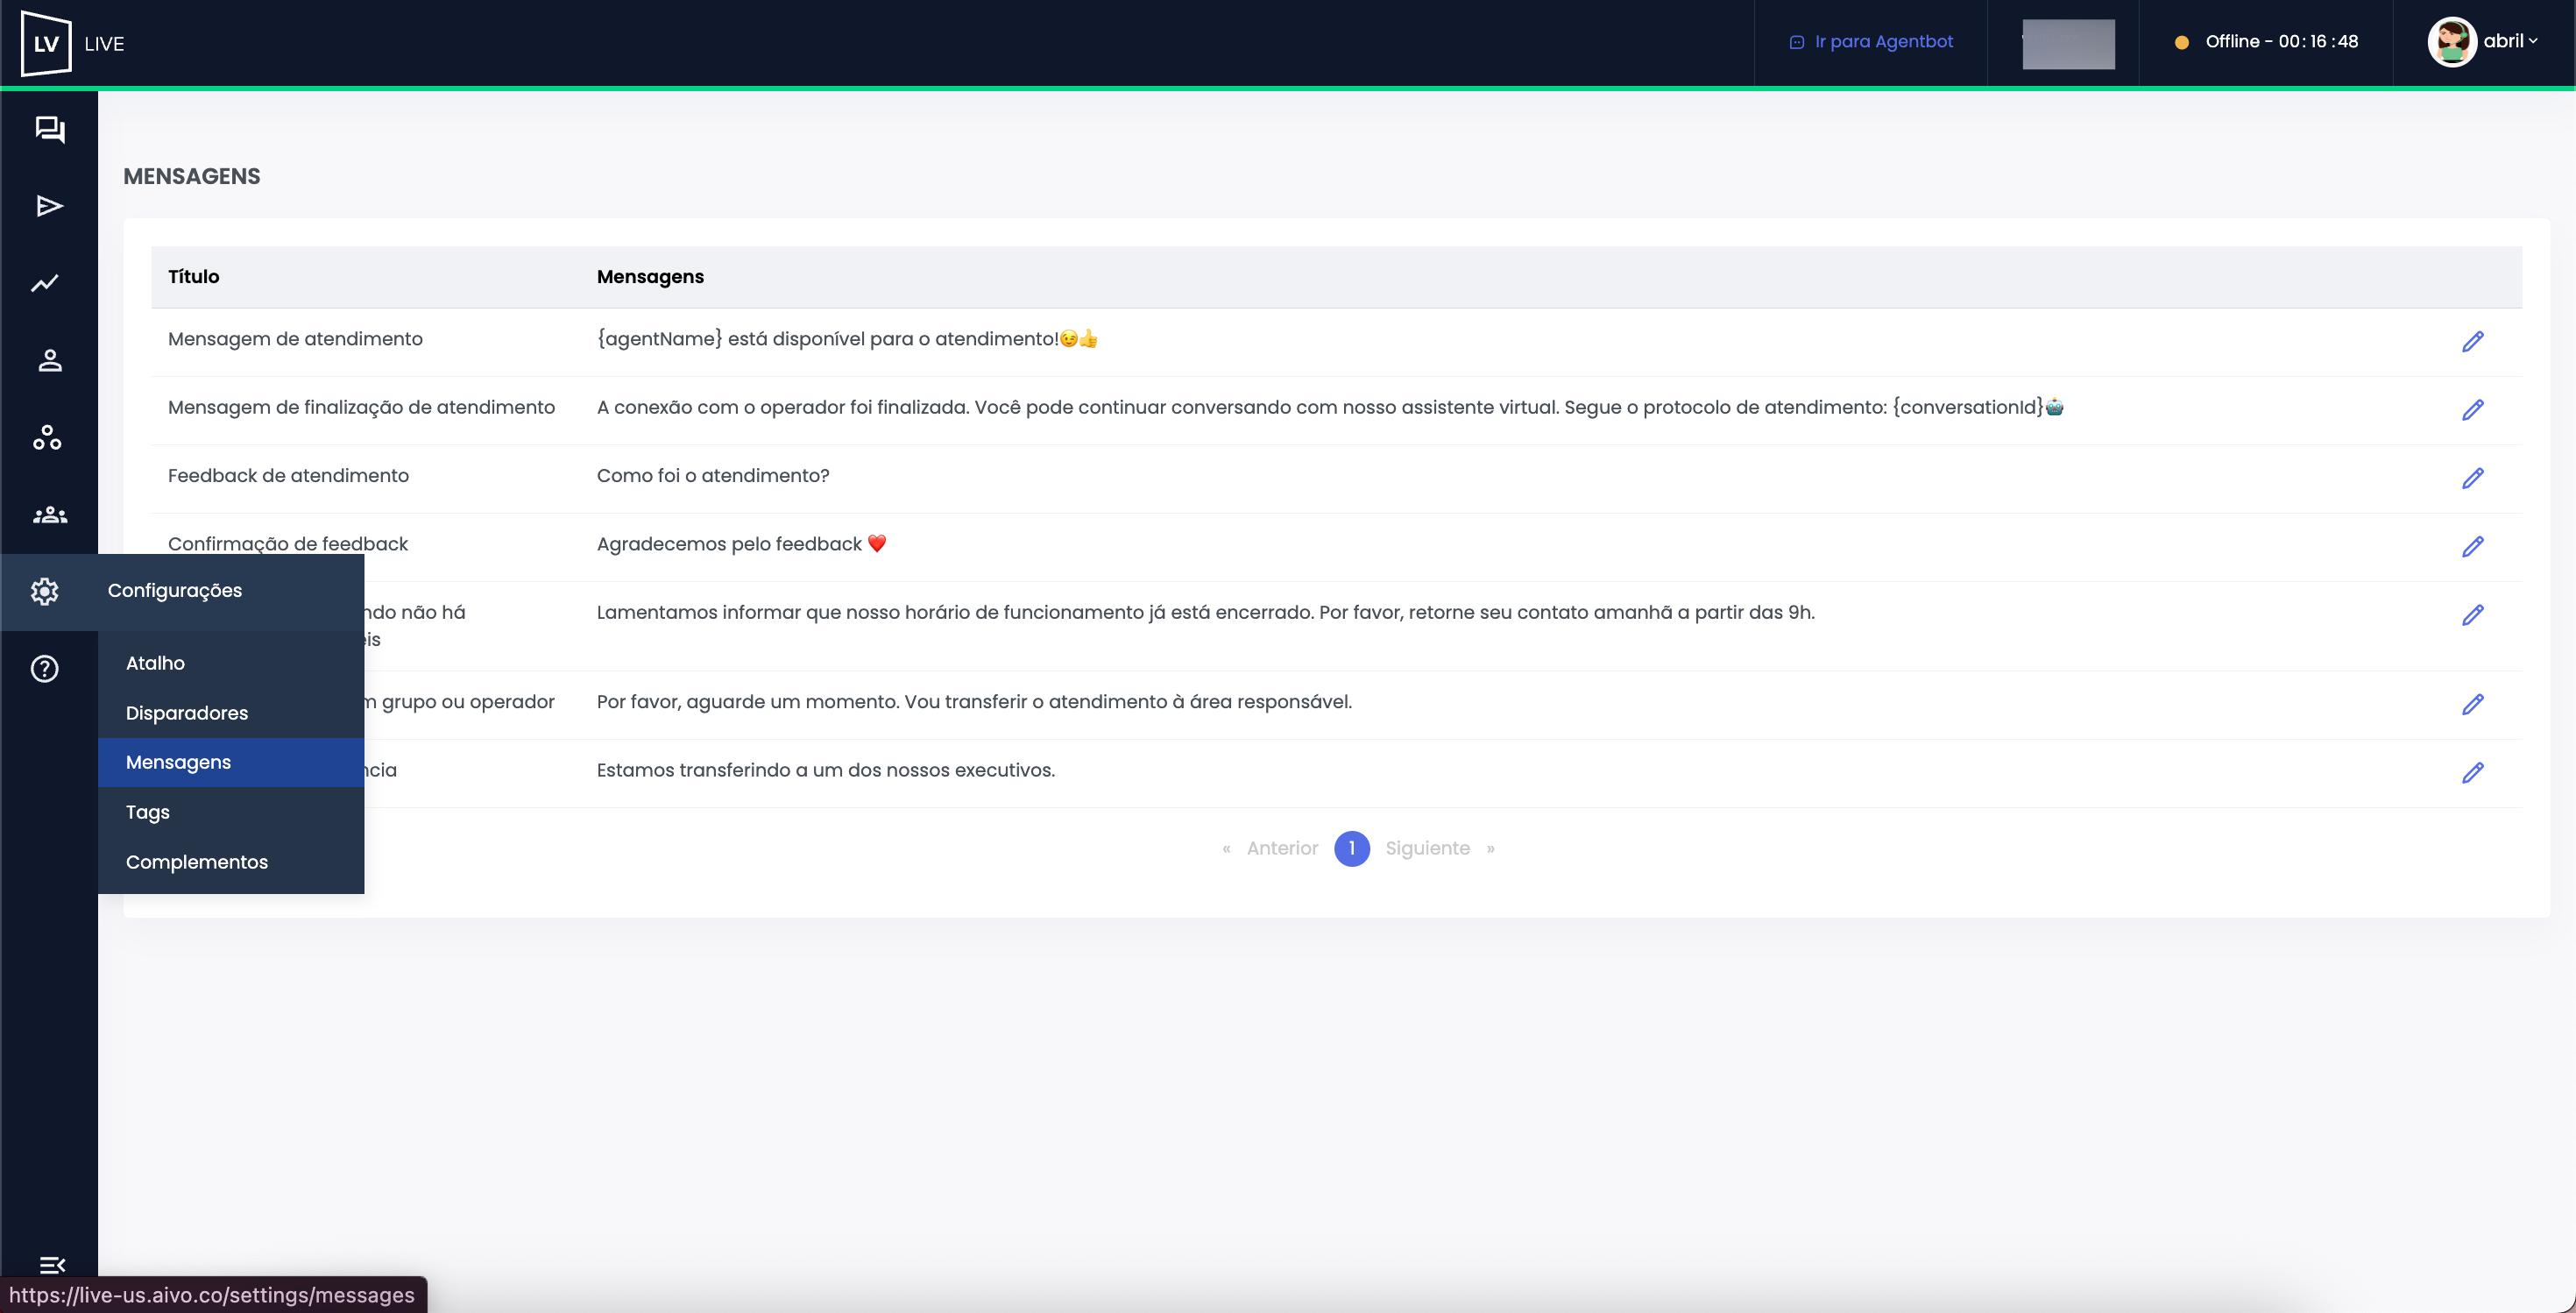Click the single user profile sidebar icon
This screenshot has height=1313, width=2576.
[49, 361]
